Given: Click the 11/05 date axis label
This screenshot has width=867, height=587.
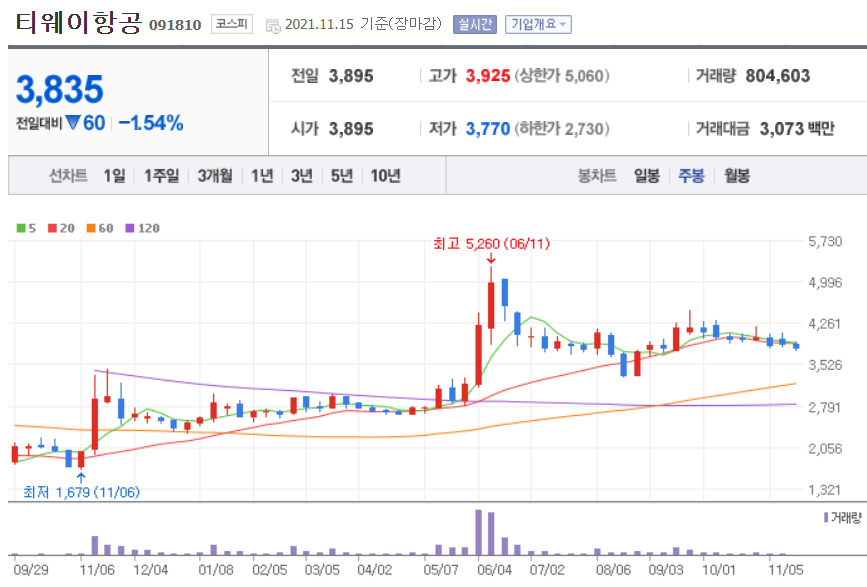Looking at the screenshot, I should tap(786, 570).
